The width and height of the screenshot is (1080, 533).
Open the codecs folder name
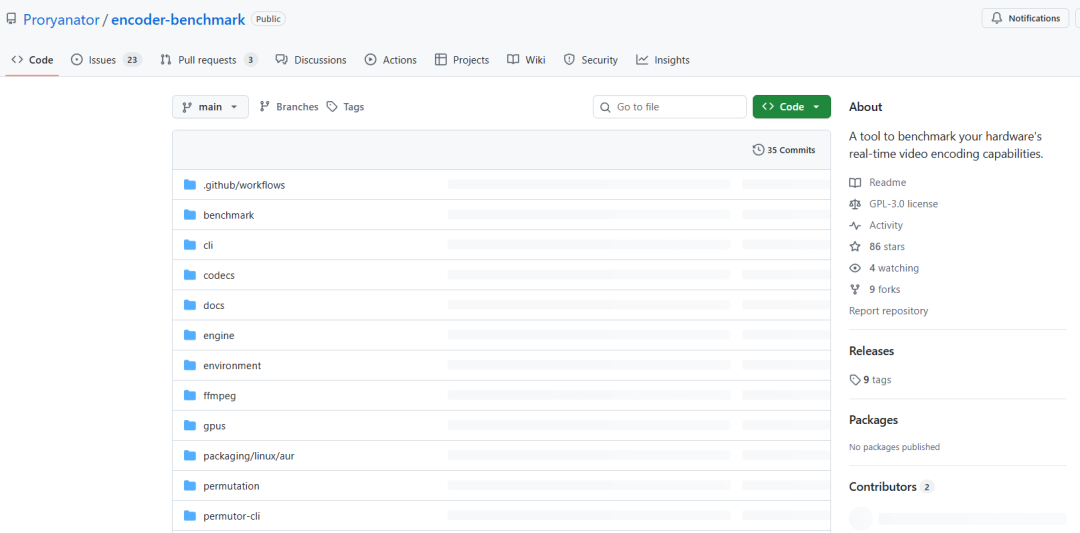coord(219,275)
